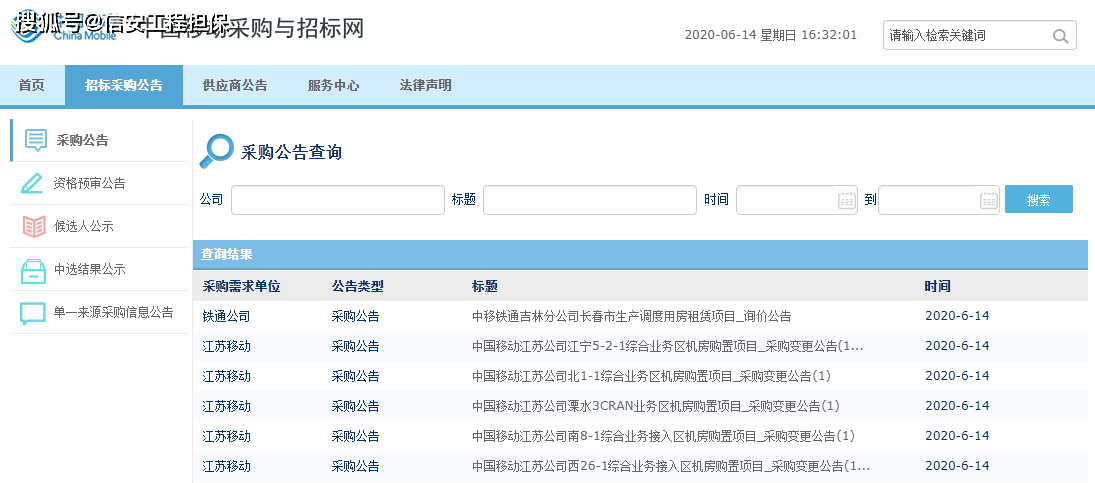Click the 标题 column header in results
This screenshot has width=1095, height=483.
(x=485, y=286)
